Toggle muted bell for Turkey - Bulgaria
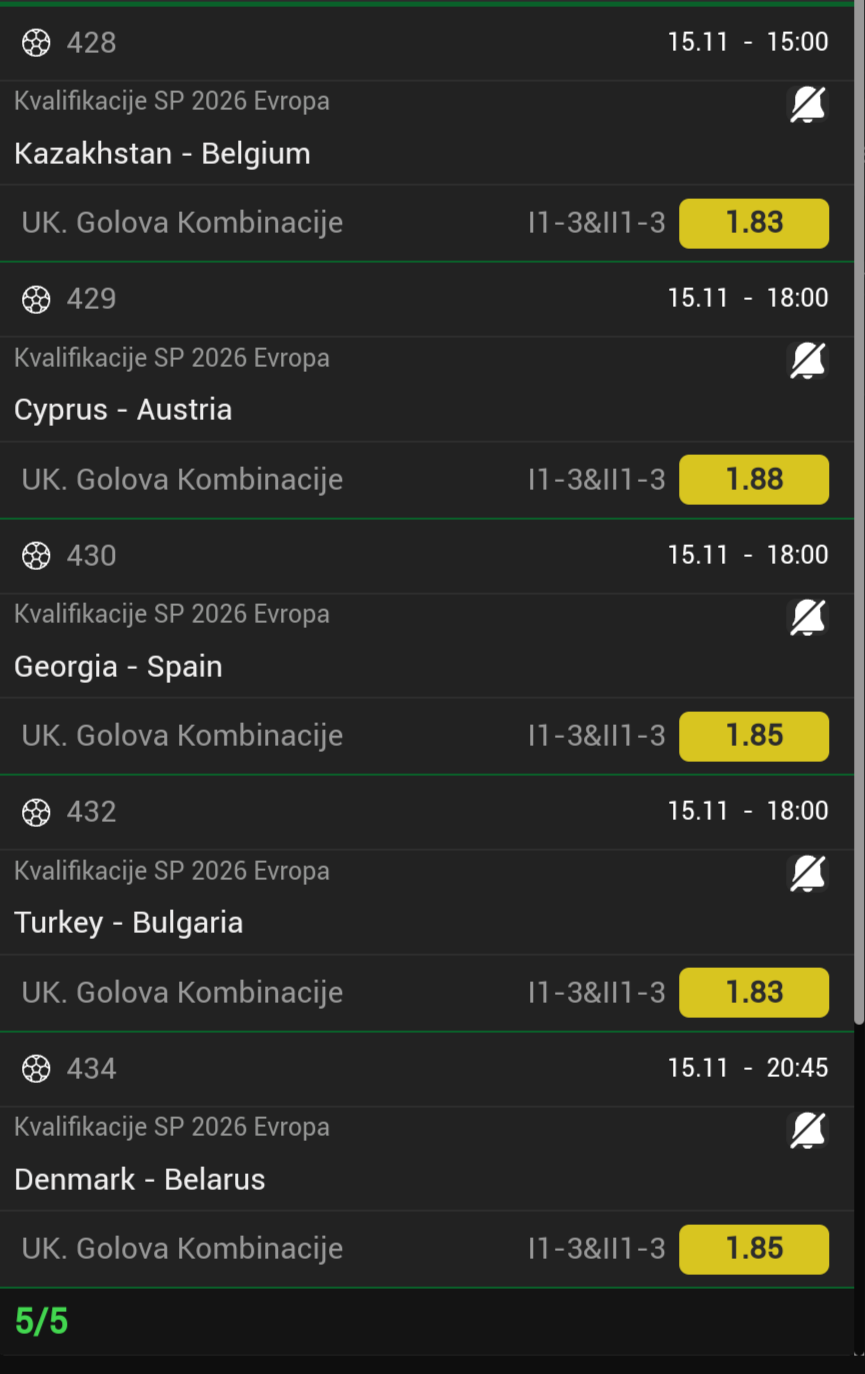865x1374 pixels. tap(807, 874)
